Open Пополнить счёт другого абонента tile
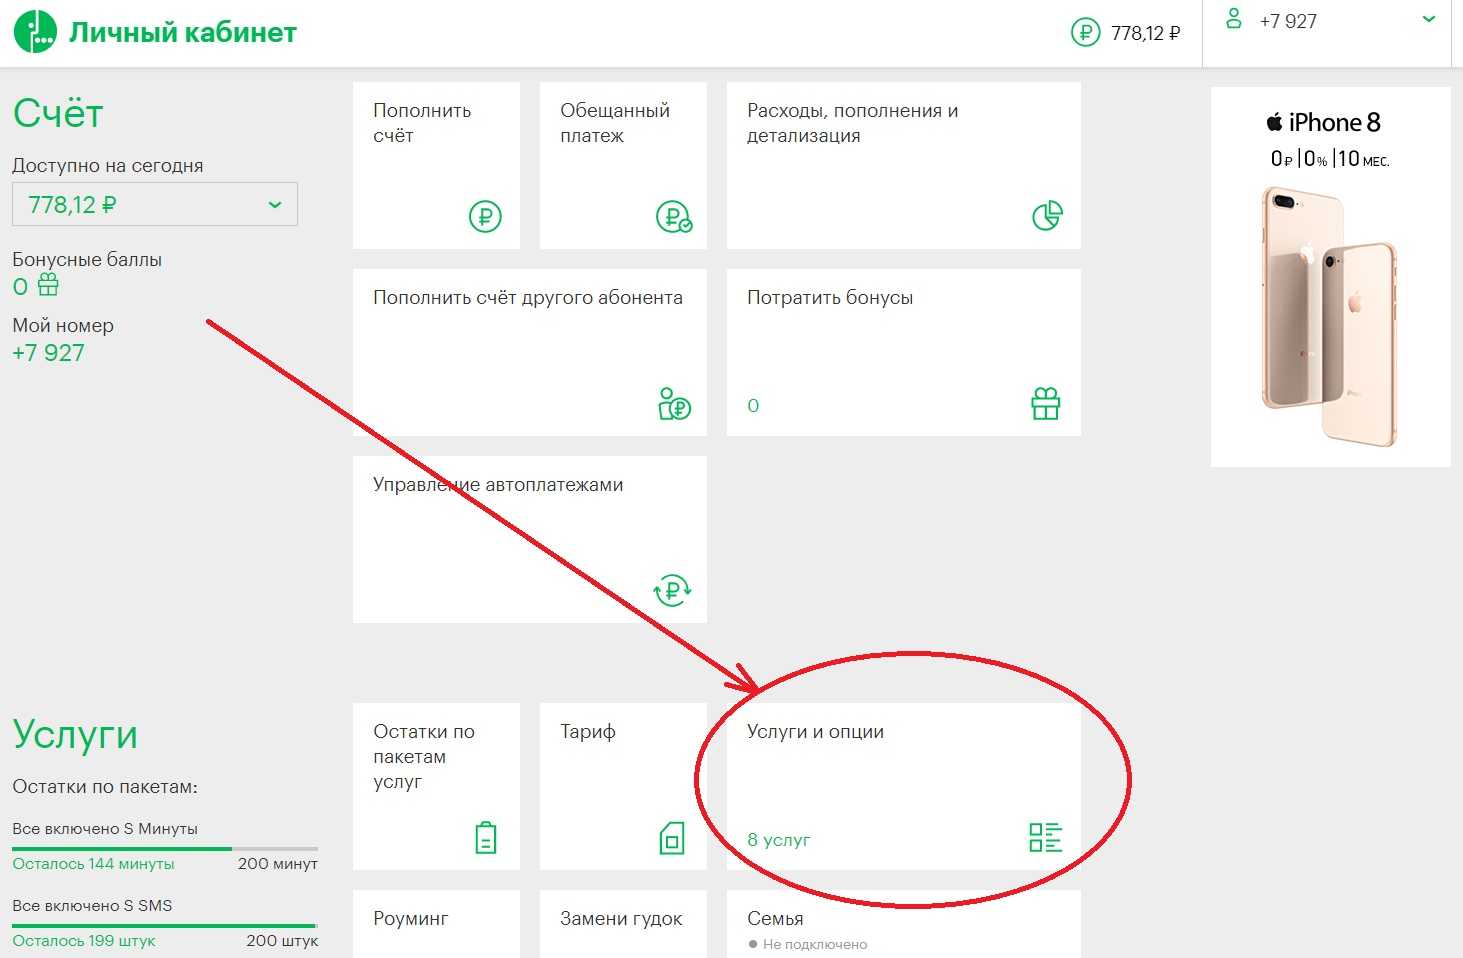 [x=529, y=351]
